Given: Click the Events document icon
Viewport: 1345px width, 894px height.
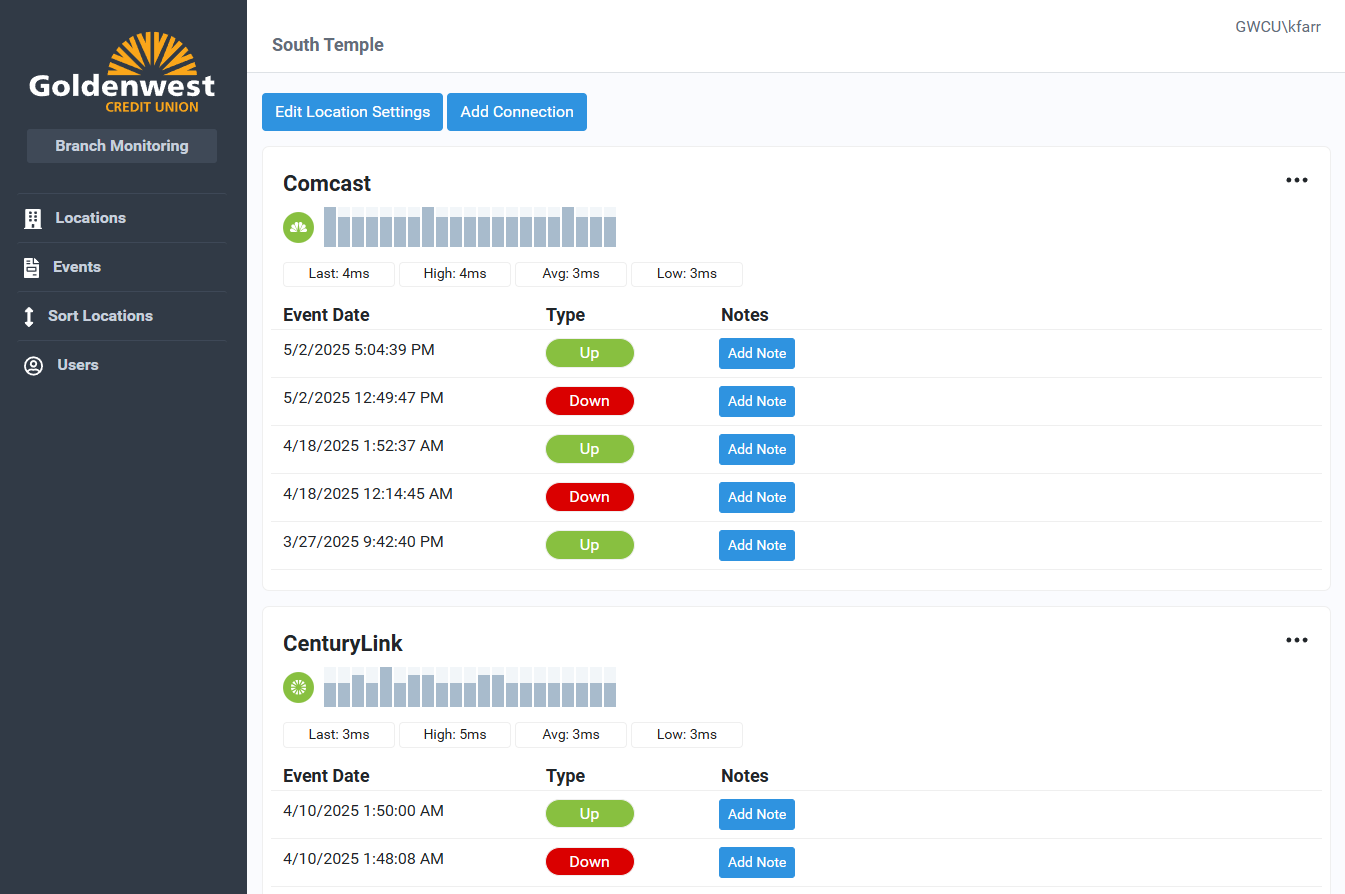Looking at the screenshot, I should 32,267.
